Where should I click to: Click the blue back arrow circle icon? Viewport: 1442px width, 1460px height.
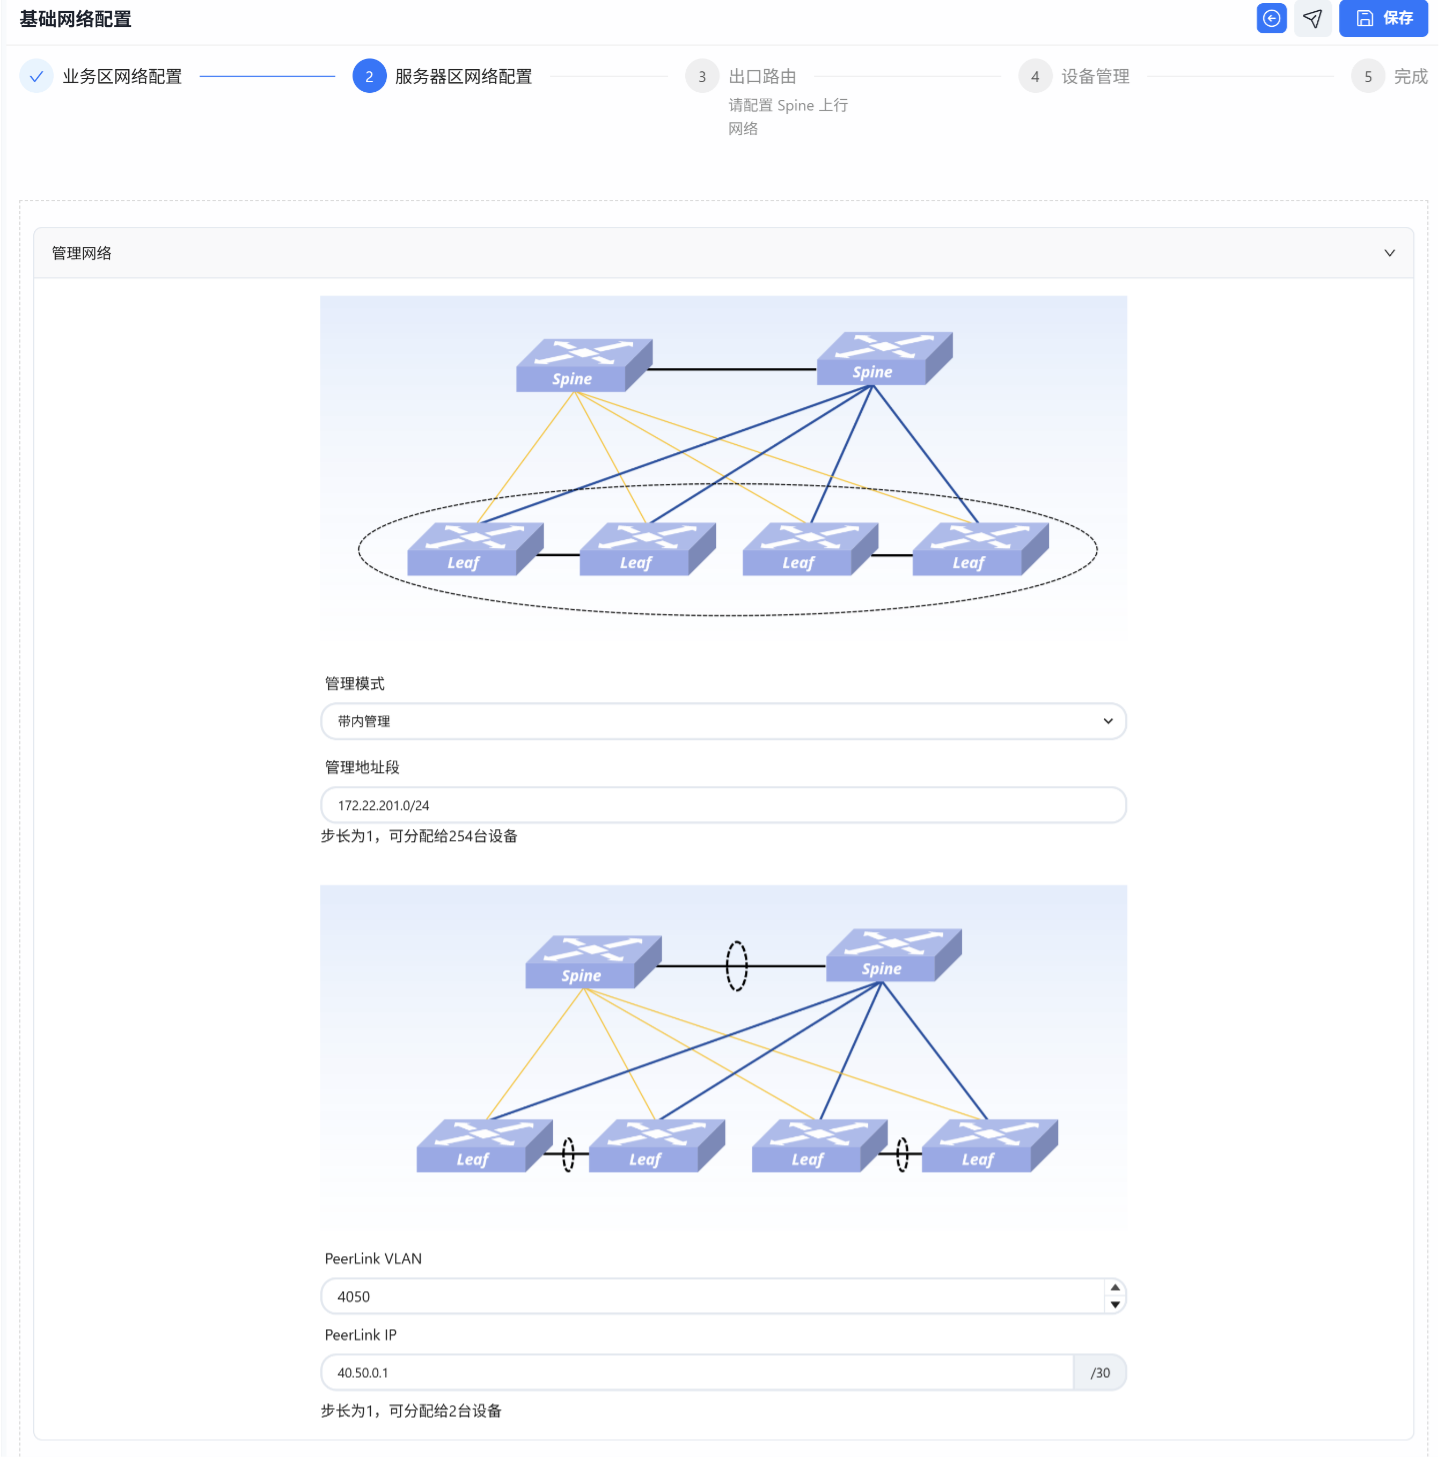[x=1271, y=18]
